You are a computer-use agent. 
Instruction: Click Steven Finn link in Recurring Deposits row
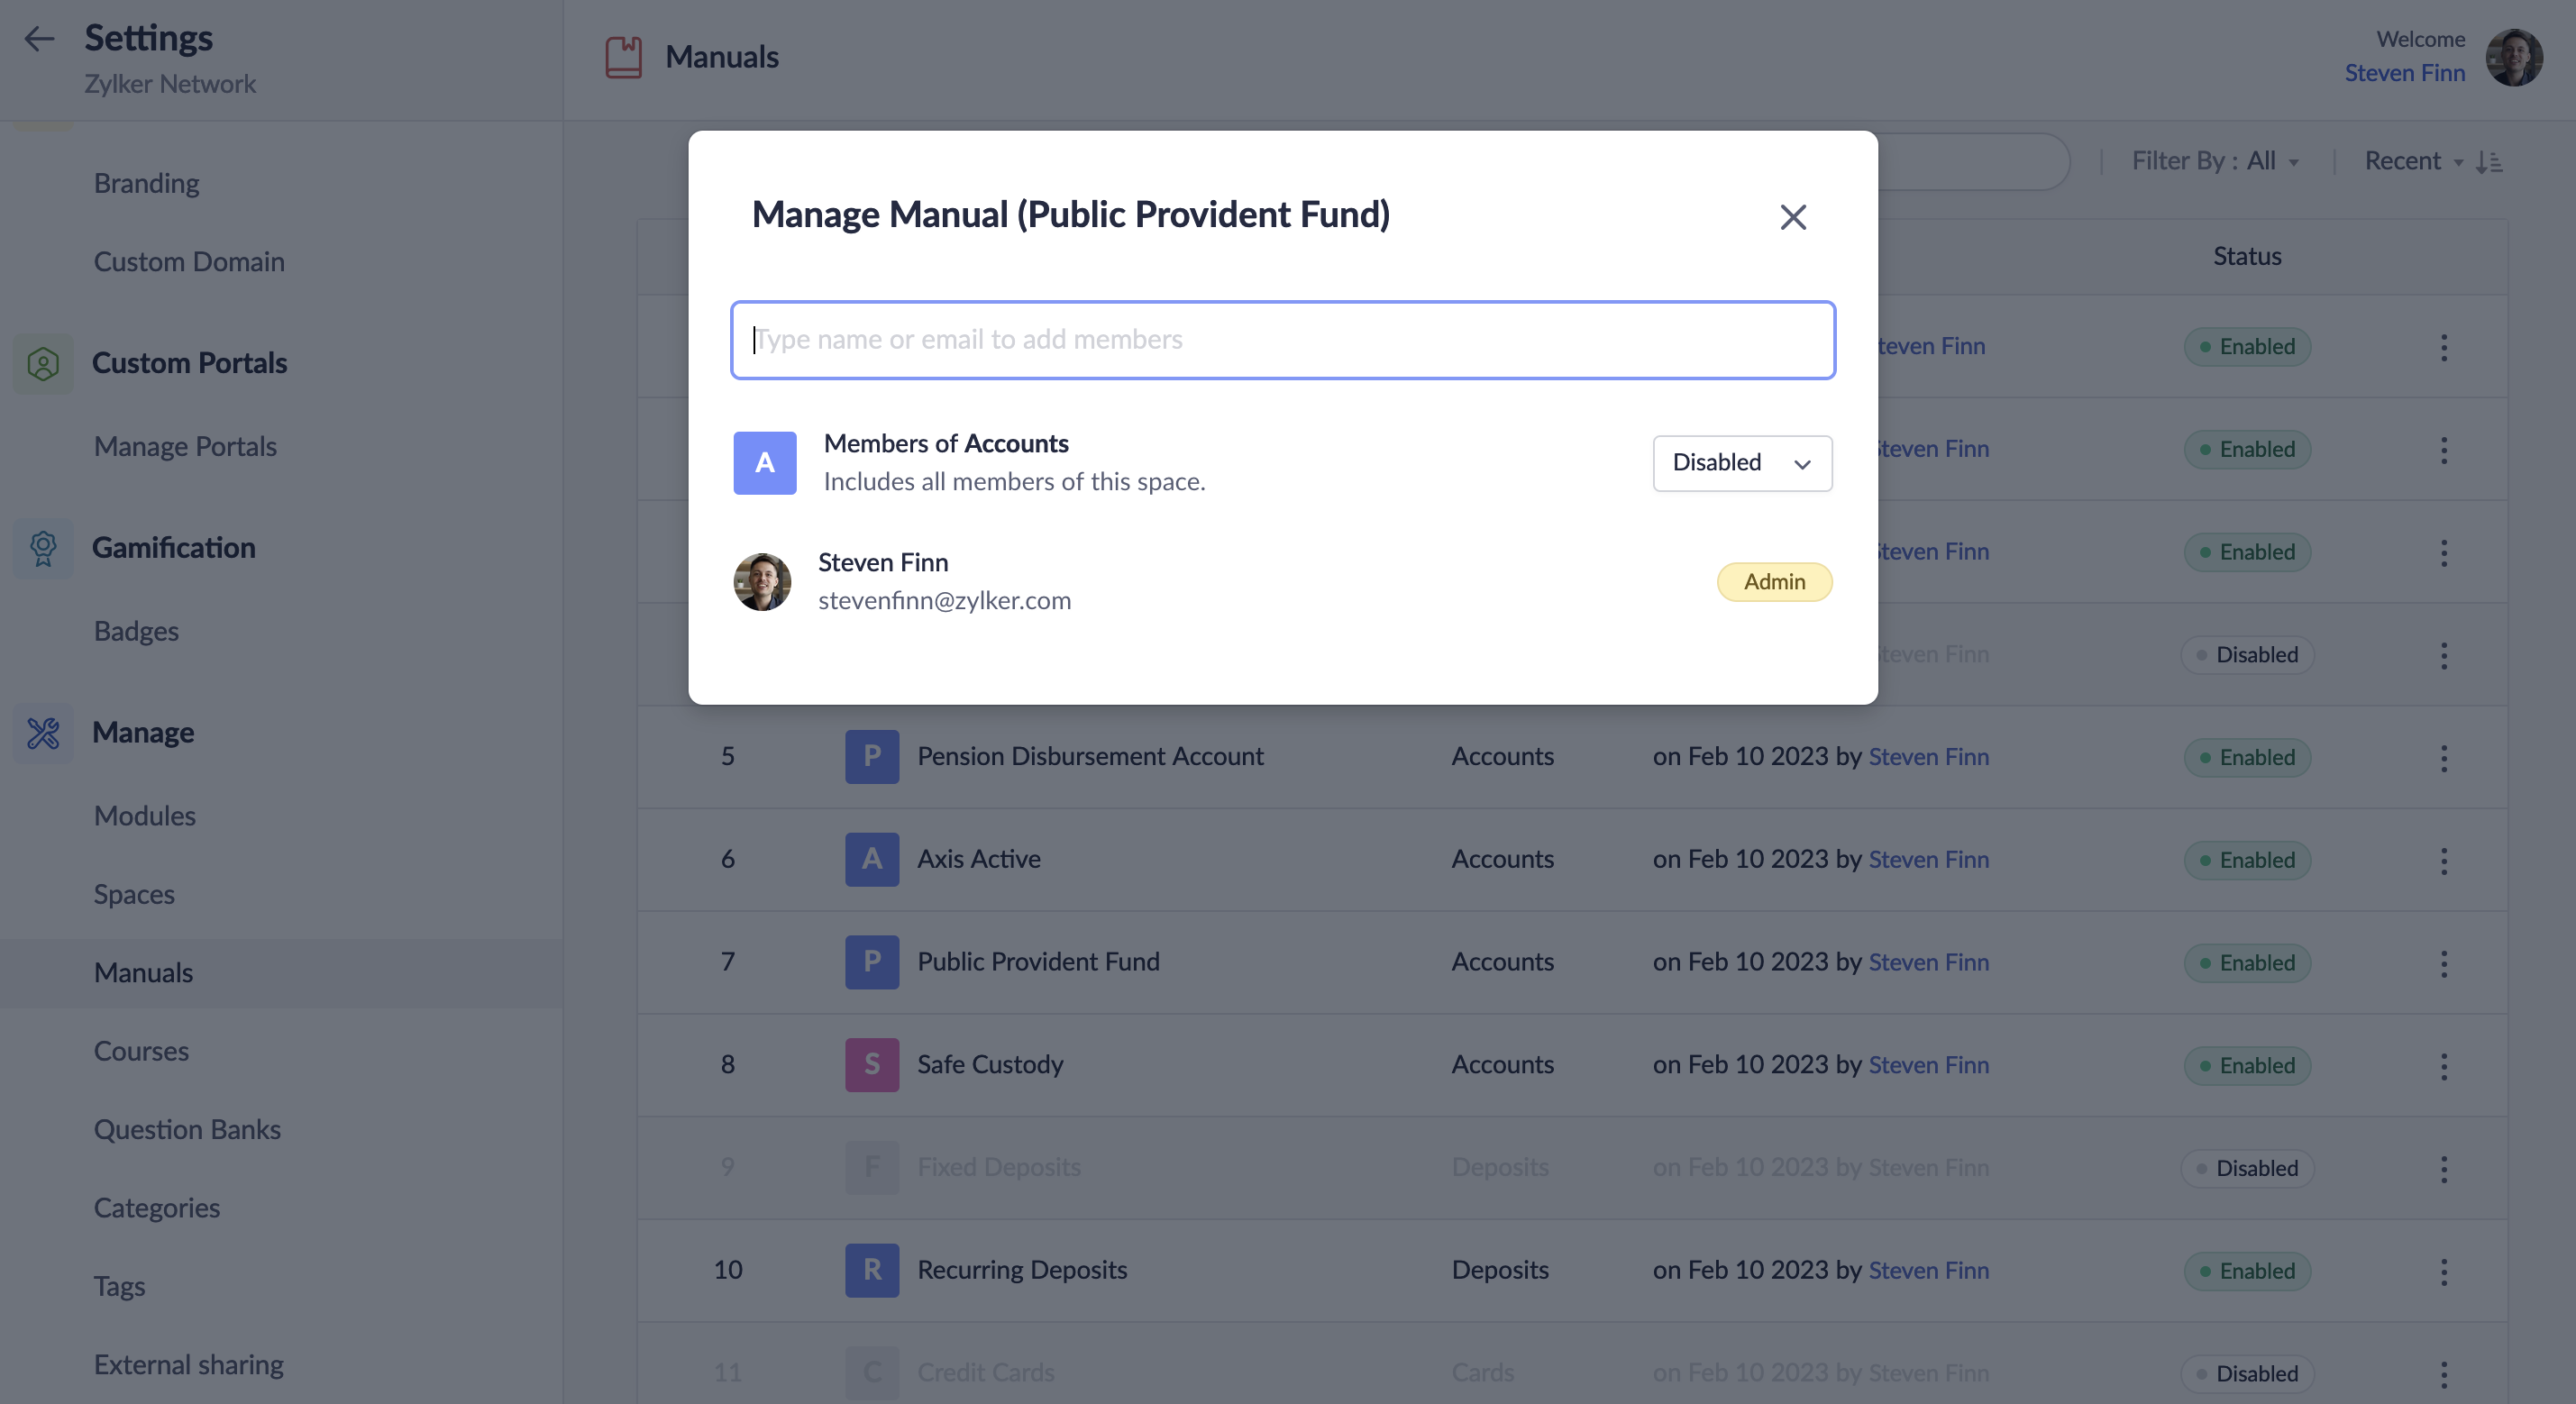(x=1928, y=1271)
